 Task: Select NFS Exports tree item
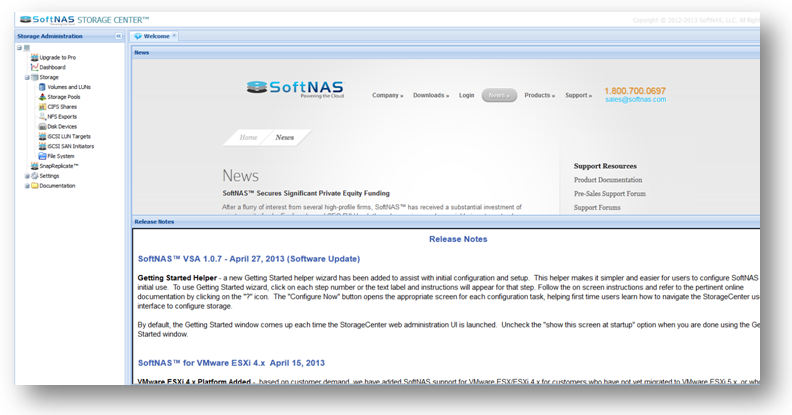coord(62,117)
